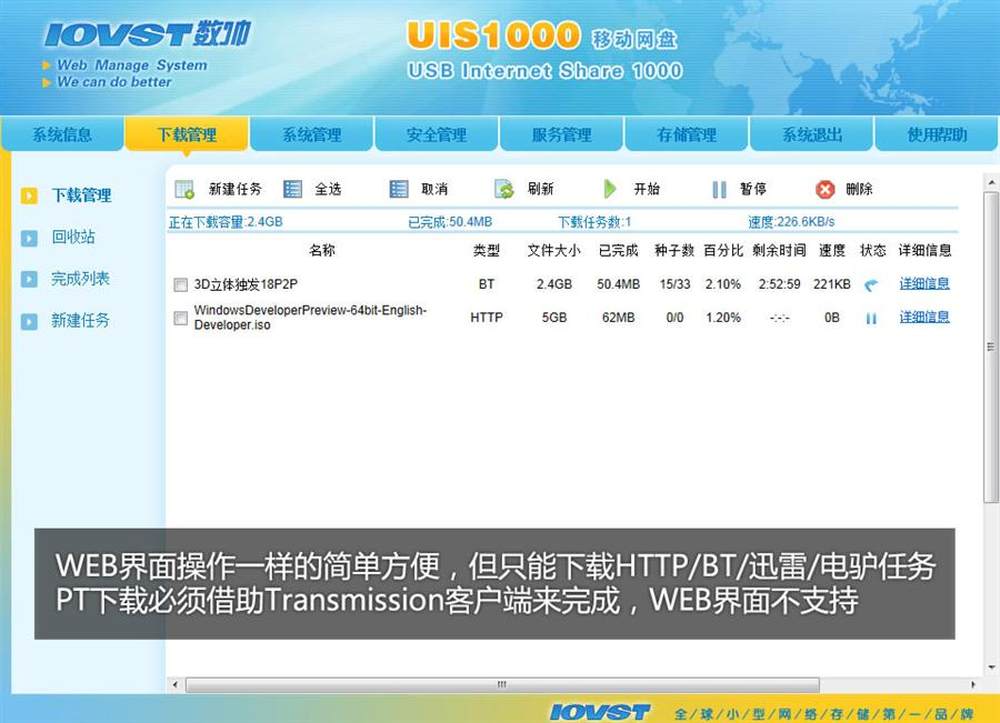Open the 系统信息 tab

click(x=62, y=134)
